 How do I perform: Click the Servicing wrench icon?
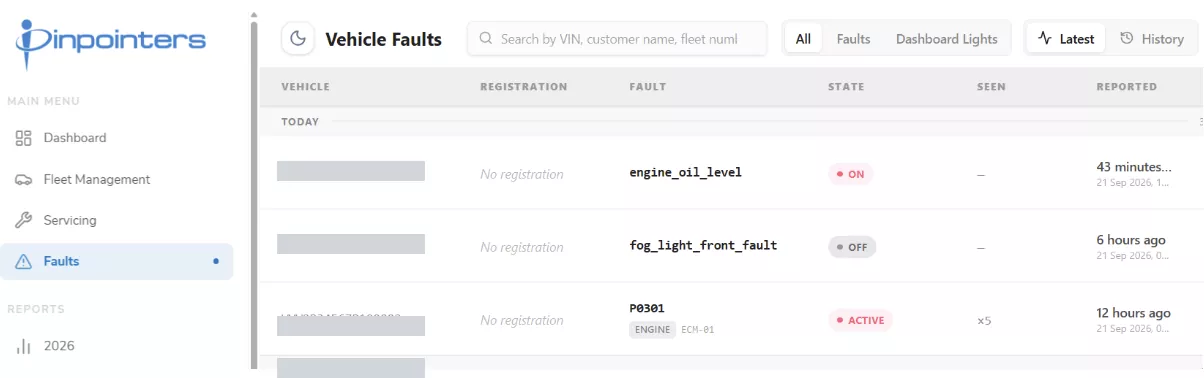(24, 220)
